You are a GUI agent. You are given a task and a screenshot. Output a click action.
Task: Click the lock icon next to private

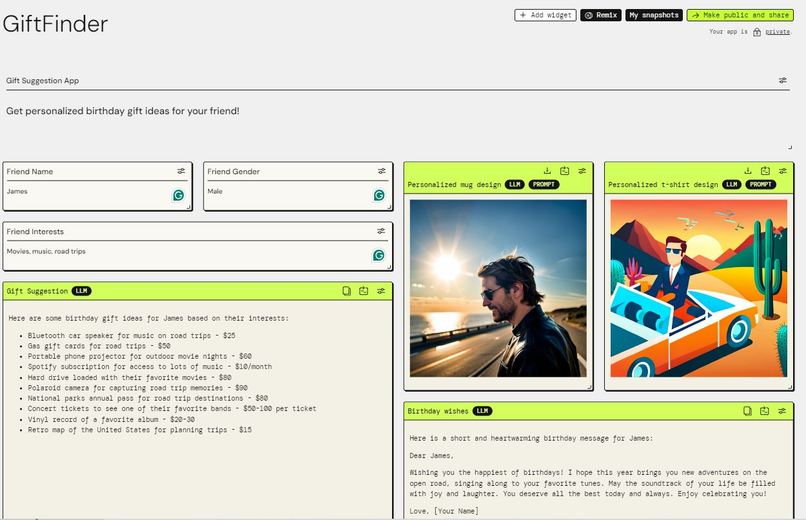757,32
